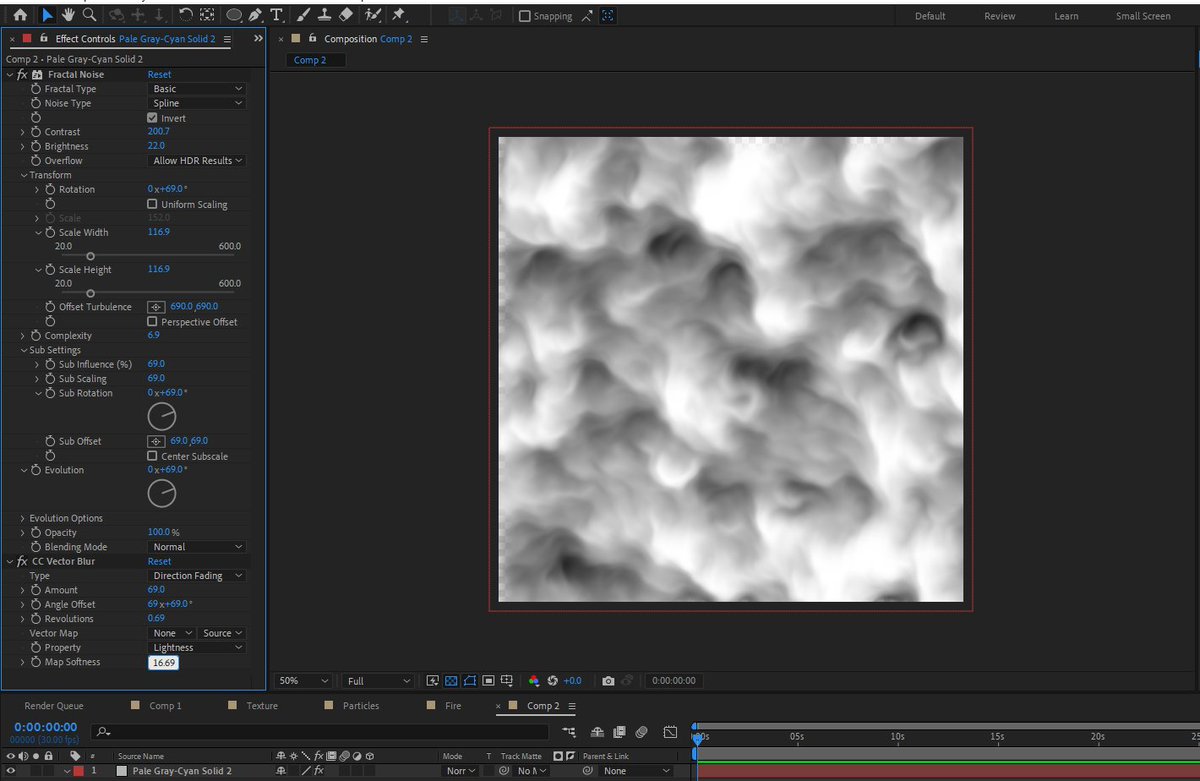Screen dimensions: 1200x781
Task: Select the Pen tool
Action: coord(255,15)
